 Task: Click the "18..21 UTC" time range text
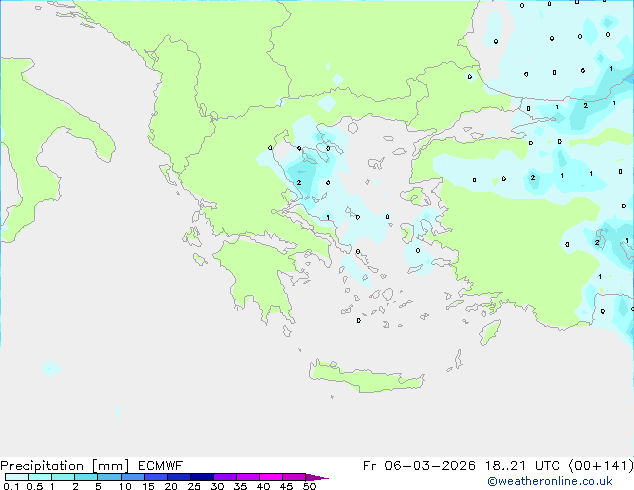(x=522, y=466)
